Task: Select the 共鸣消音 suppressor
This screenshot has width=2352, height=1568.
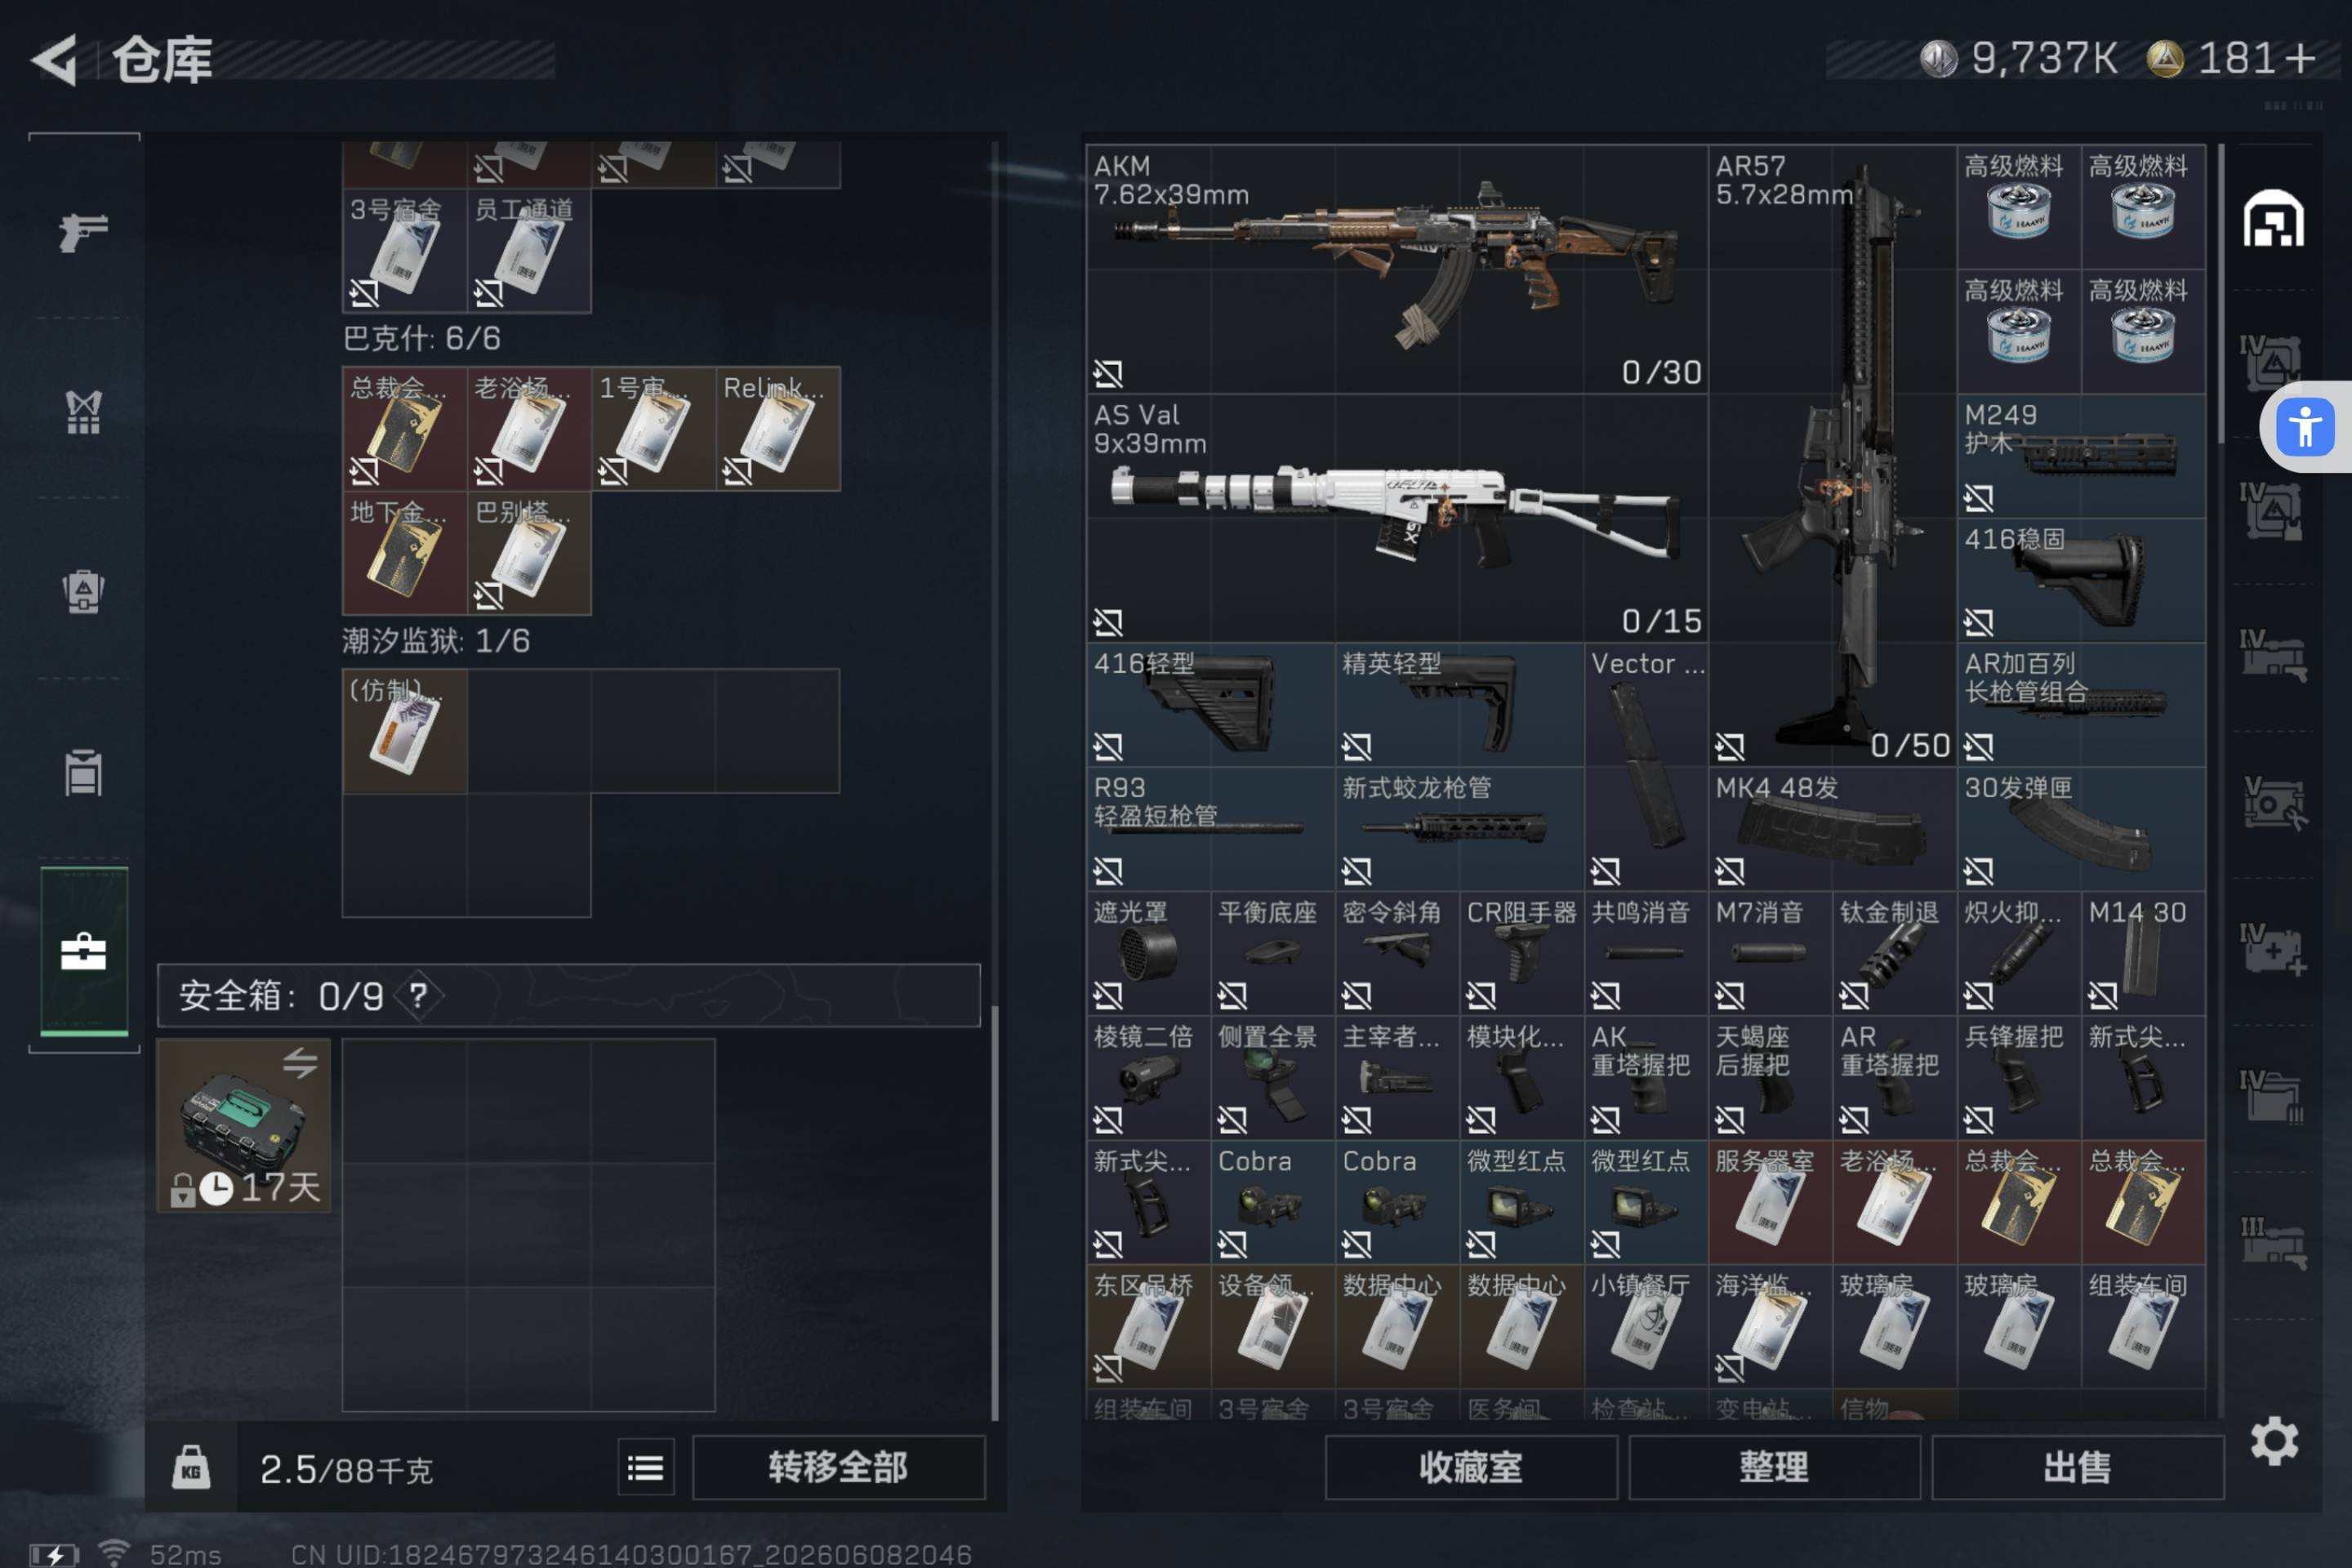Action: click(1646, 954)
